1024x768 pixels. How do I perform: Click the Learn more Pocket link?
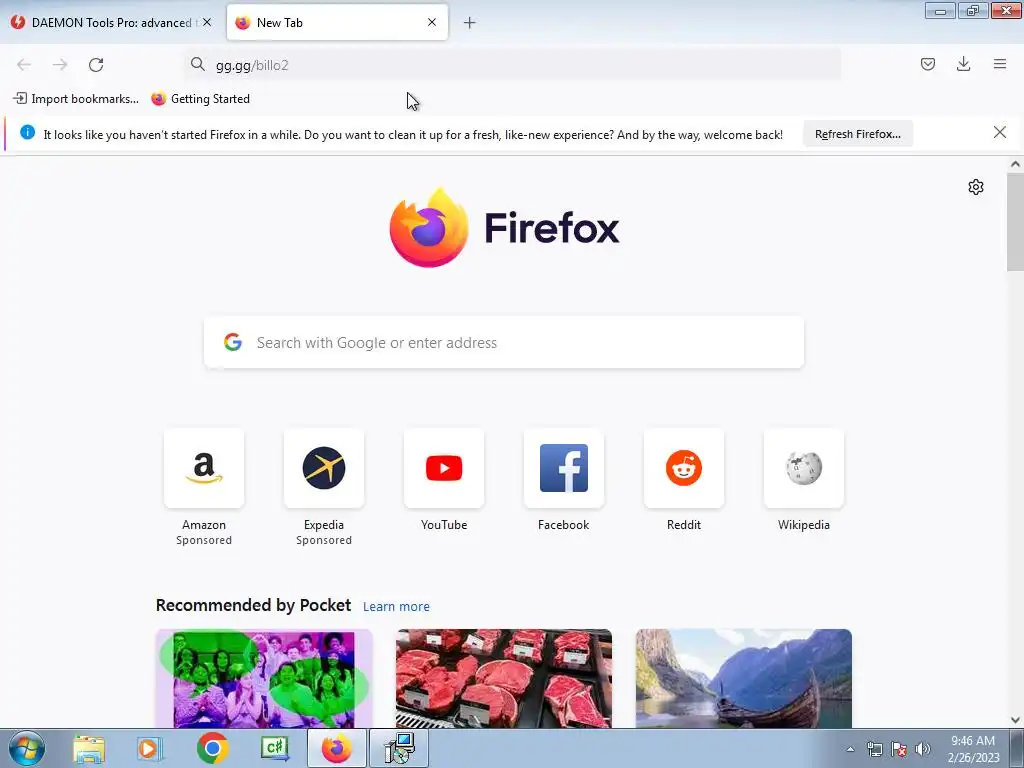(396, 607)
